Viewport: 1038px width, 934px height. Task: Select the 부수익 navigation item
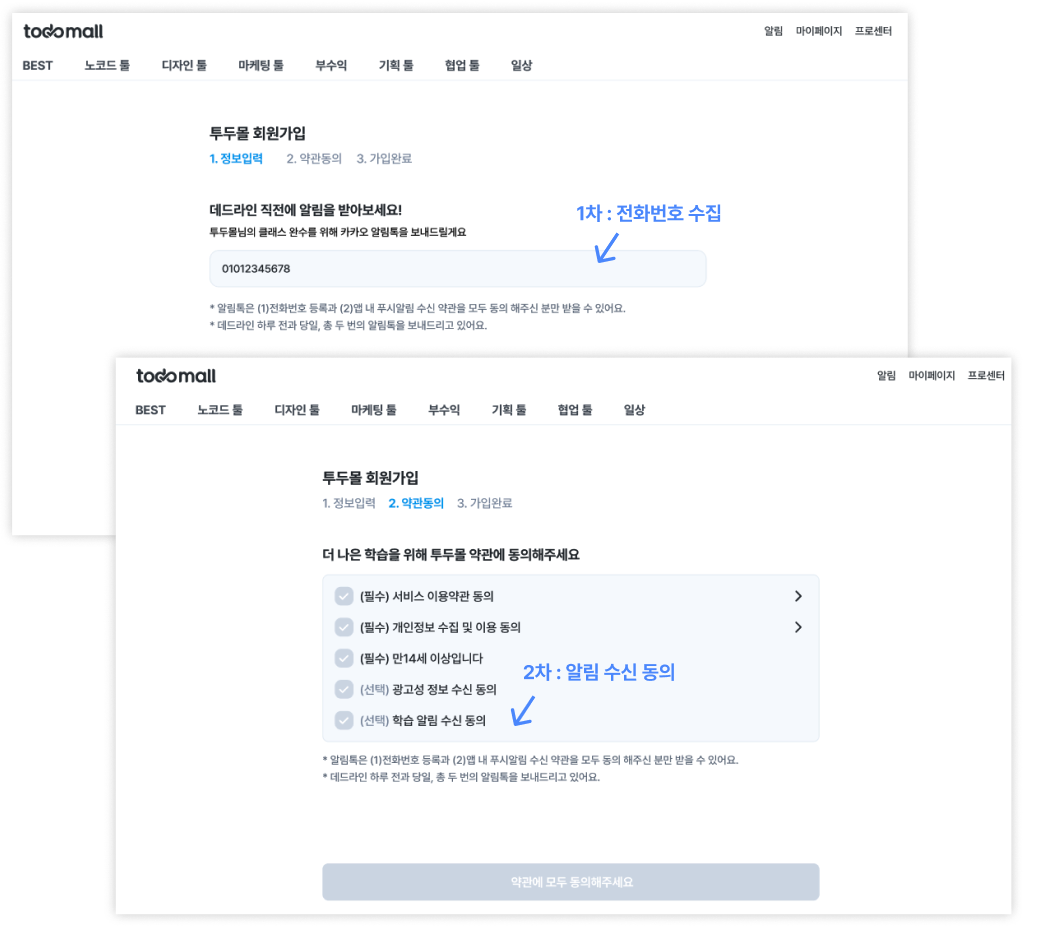[x=444, y=410]
